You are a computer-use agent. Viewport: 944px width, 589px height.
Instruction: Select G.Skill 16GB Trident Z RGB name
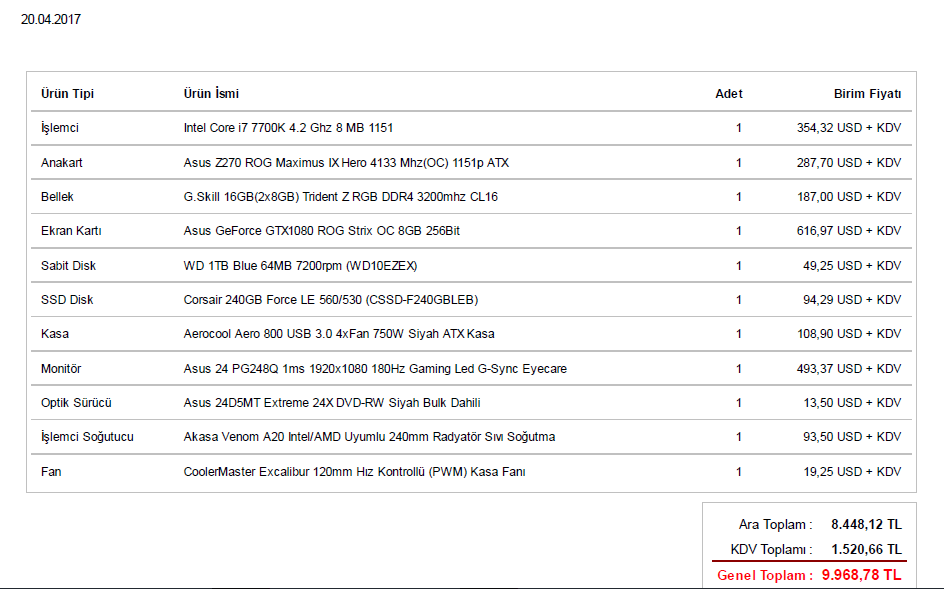(x=341, y=196)
